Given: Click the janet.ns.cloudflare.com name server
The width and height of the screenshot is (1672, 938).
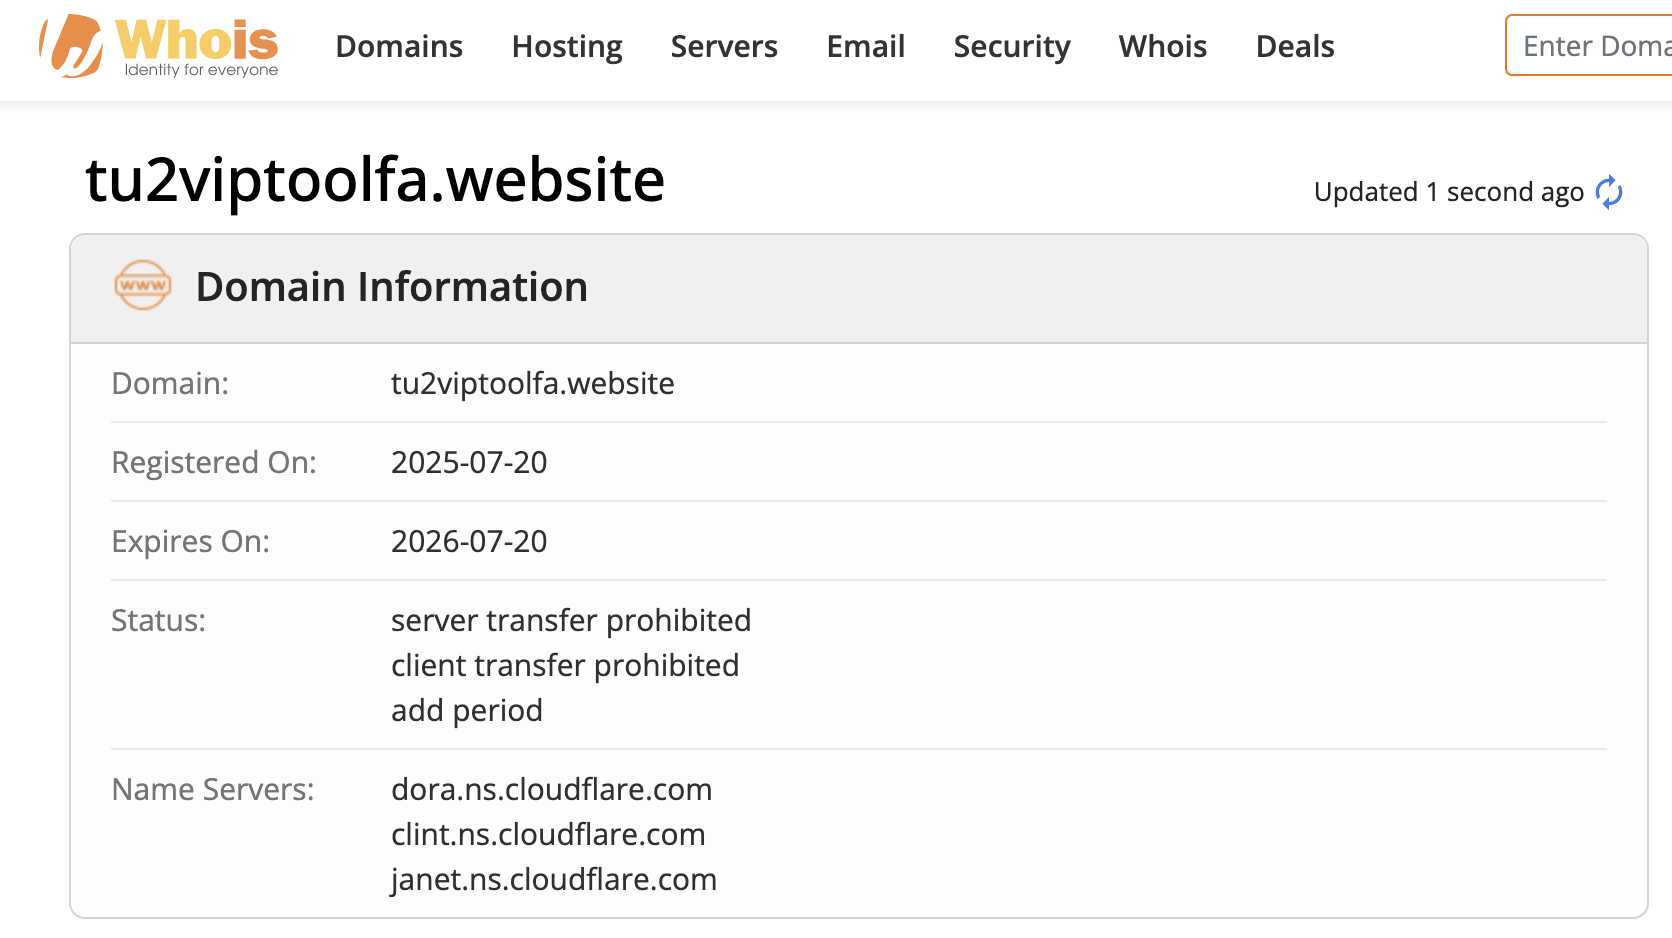Looking at the screenshot, I should coord(553,880).
